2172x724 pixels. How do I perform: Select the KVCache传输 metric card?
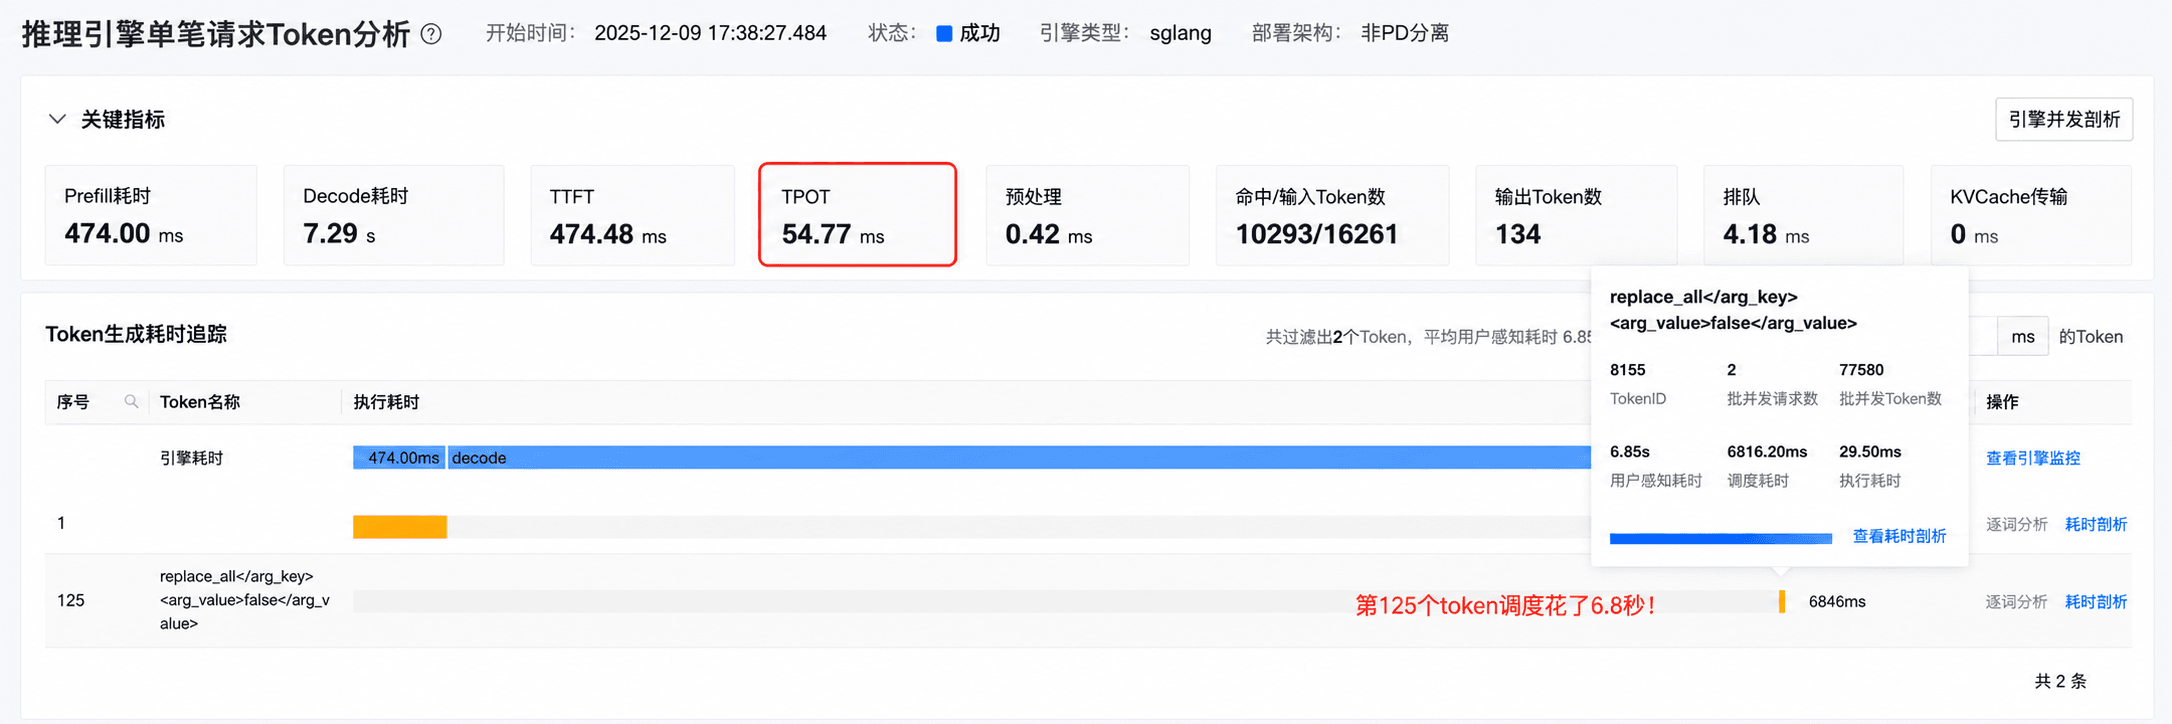2031,215
